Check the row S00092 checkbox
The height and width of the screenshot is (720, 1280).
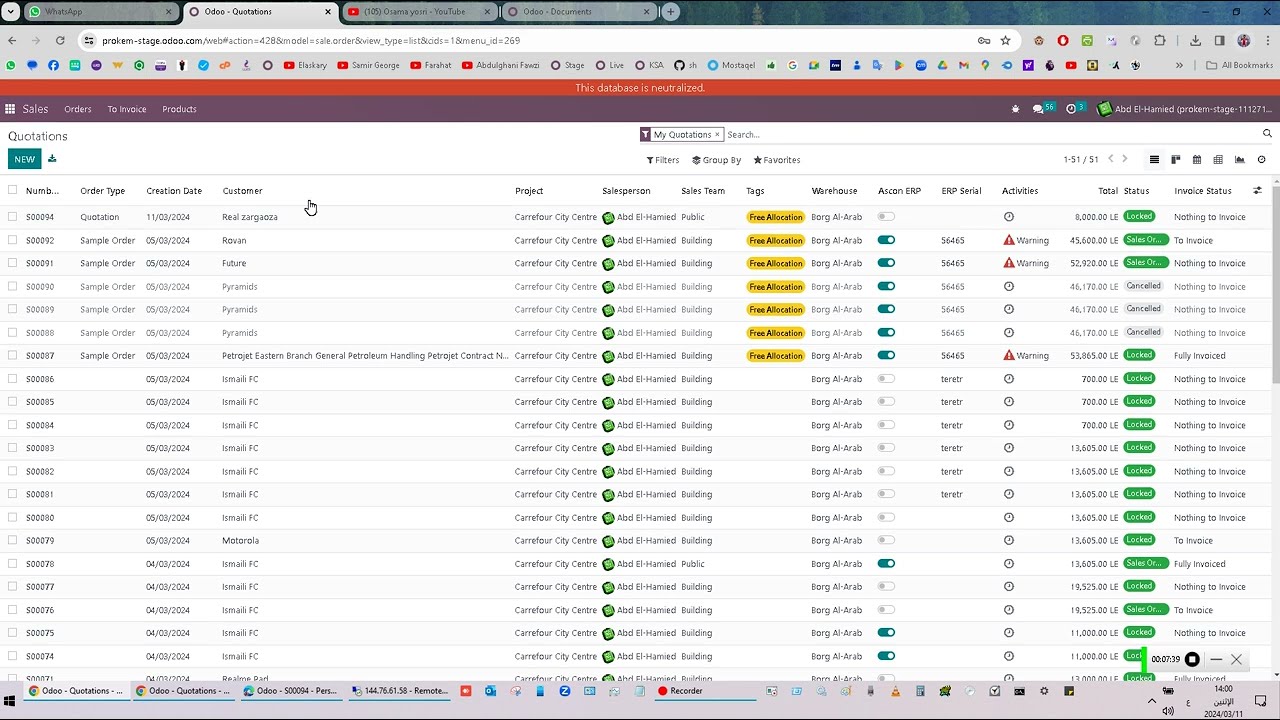point(12,240)
